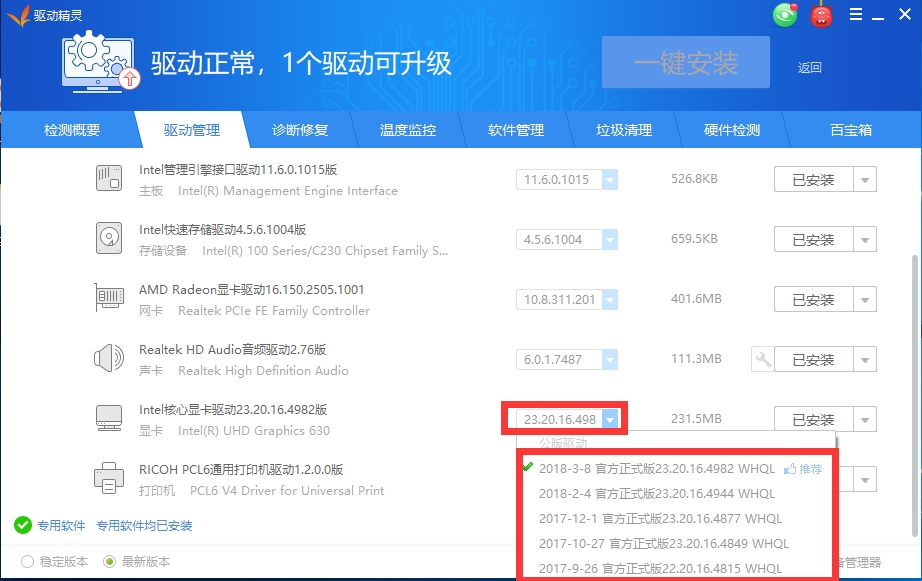Click 已安装 button for Intel核心显卡驱动
The image size is (922, 581).
(814, 419)
